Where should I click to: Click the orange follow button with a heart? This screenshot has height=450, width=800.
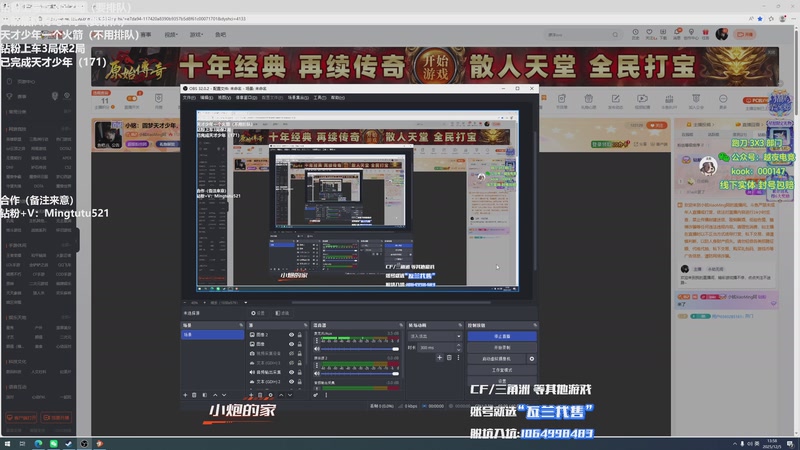point(657,125)
